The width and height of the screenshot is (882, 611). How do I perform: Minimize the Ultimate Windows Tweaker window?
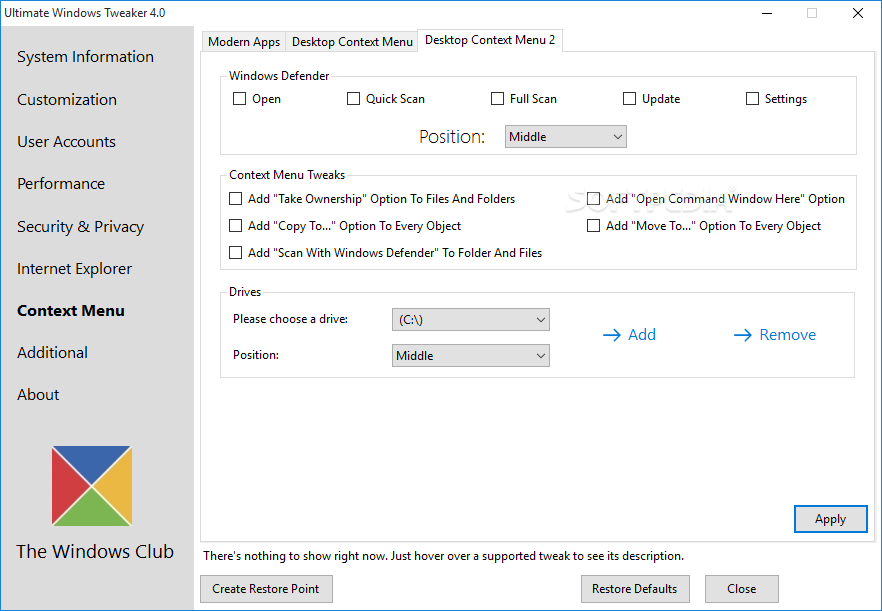pyautogui.click(x=767, y=13)
